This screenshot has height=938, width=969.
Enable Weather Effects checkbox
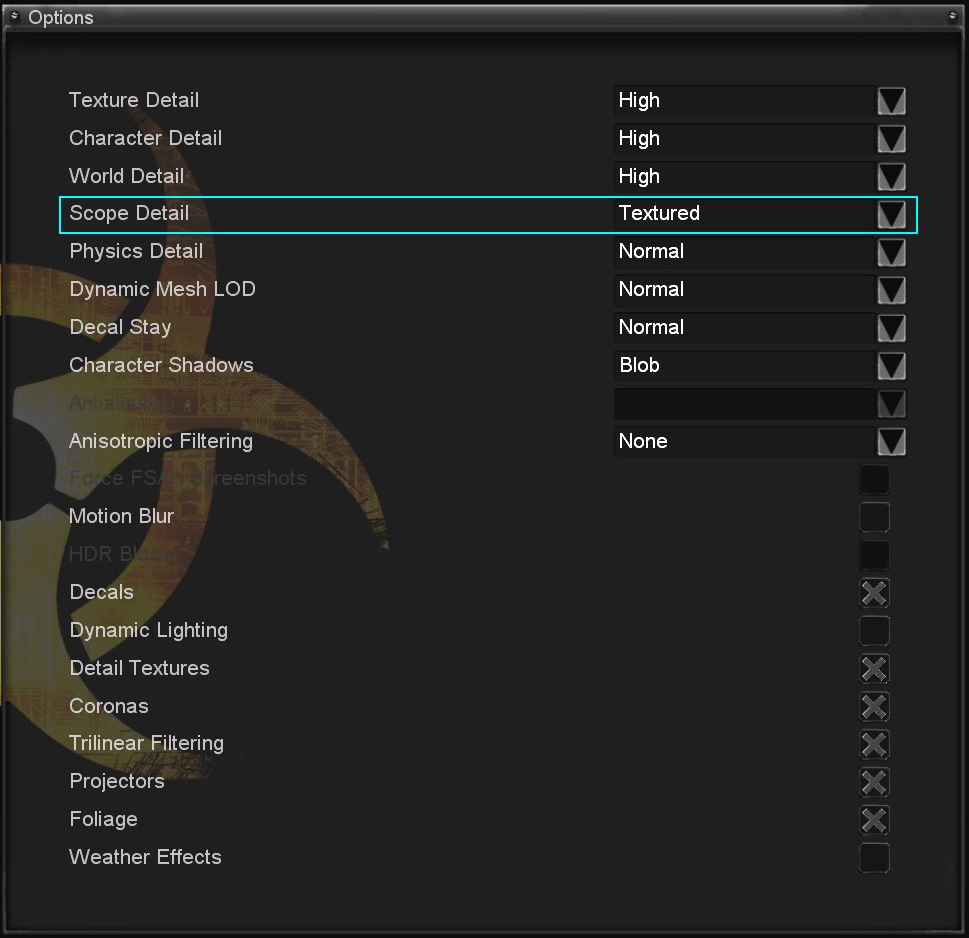pyautogui.click(x=874, y=858)
